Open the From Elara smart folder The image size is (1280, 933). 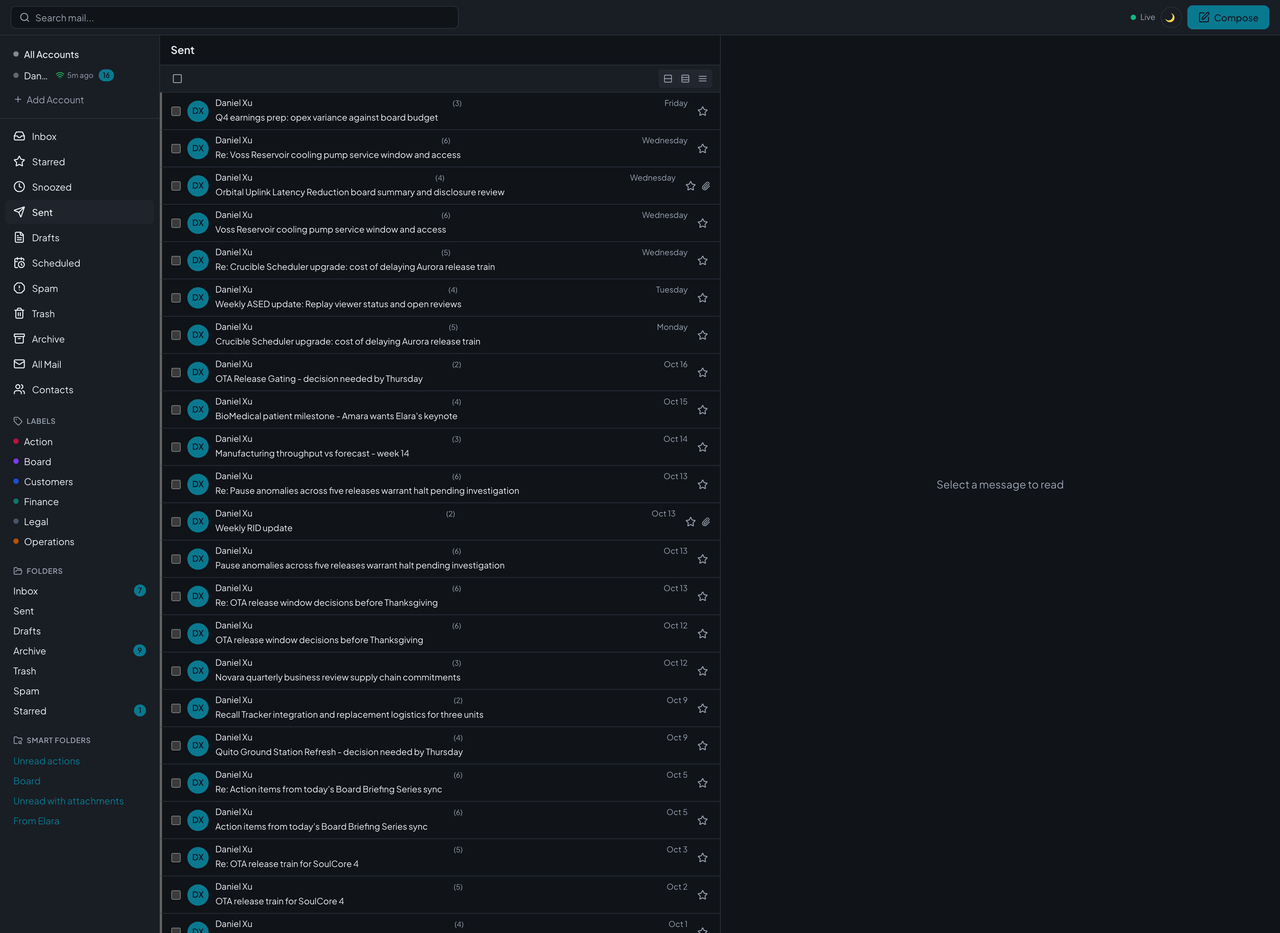click(36, 821)
